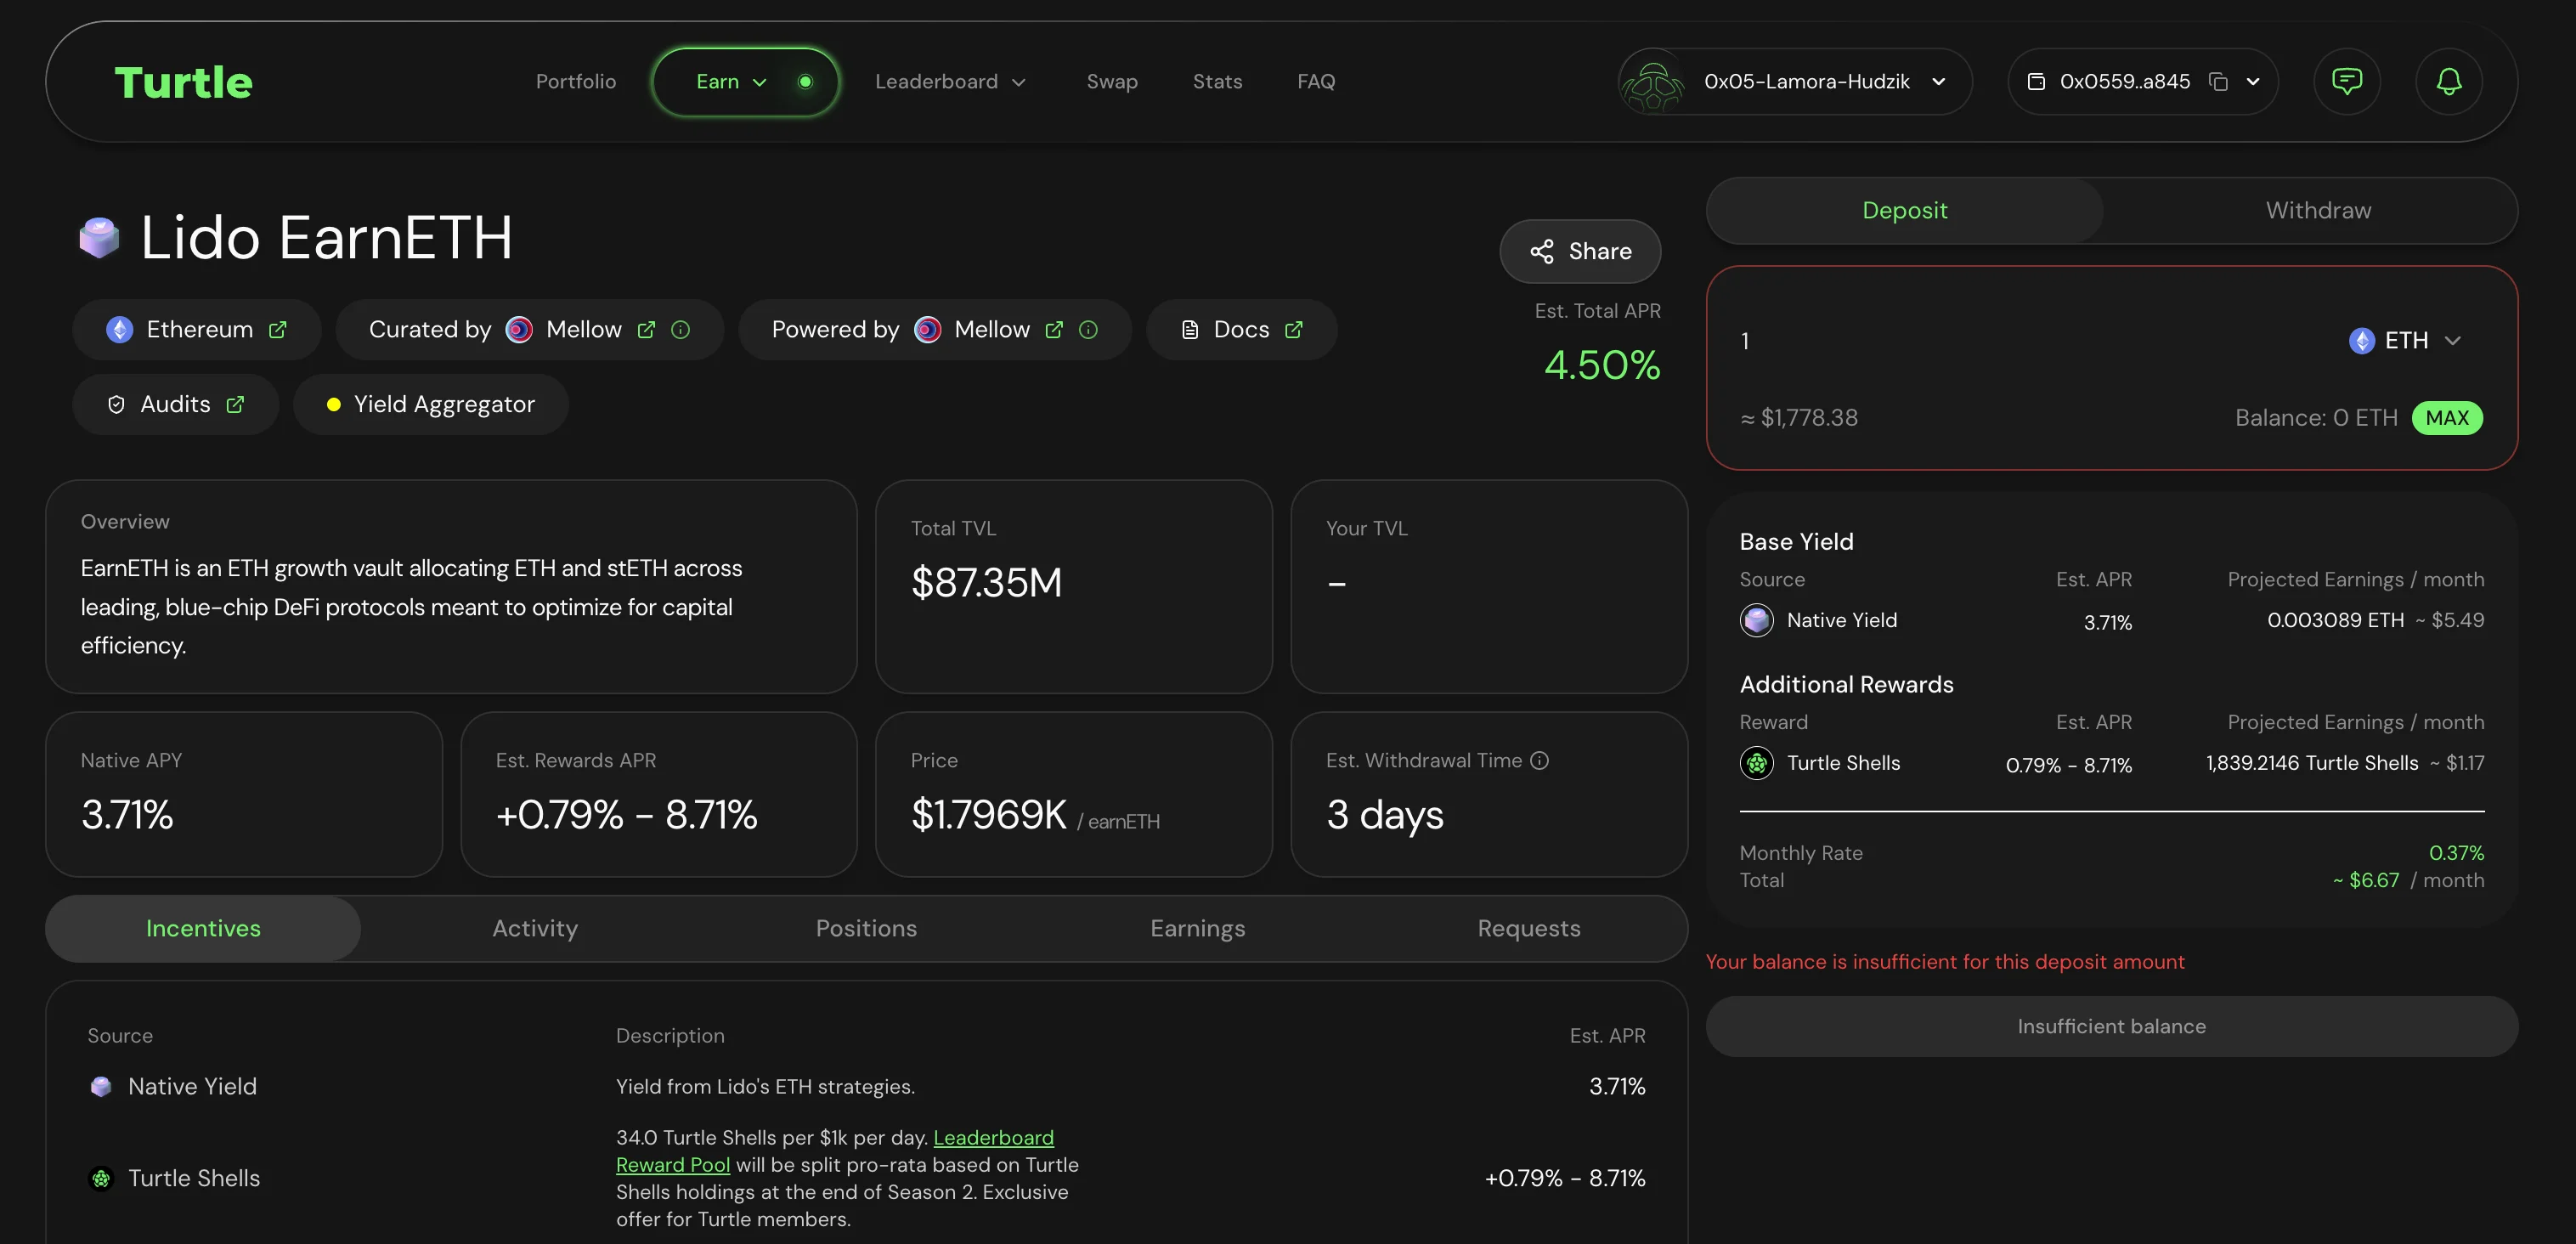Click Turtle Shells icon in Additional Rewards
The width and height of the screenshot is (2576, 1244).
1757,764
